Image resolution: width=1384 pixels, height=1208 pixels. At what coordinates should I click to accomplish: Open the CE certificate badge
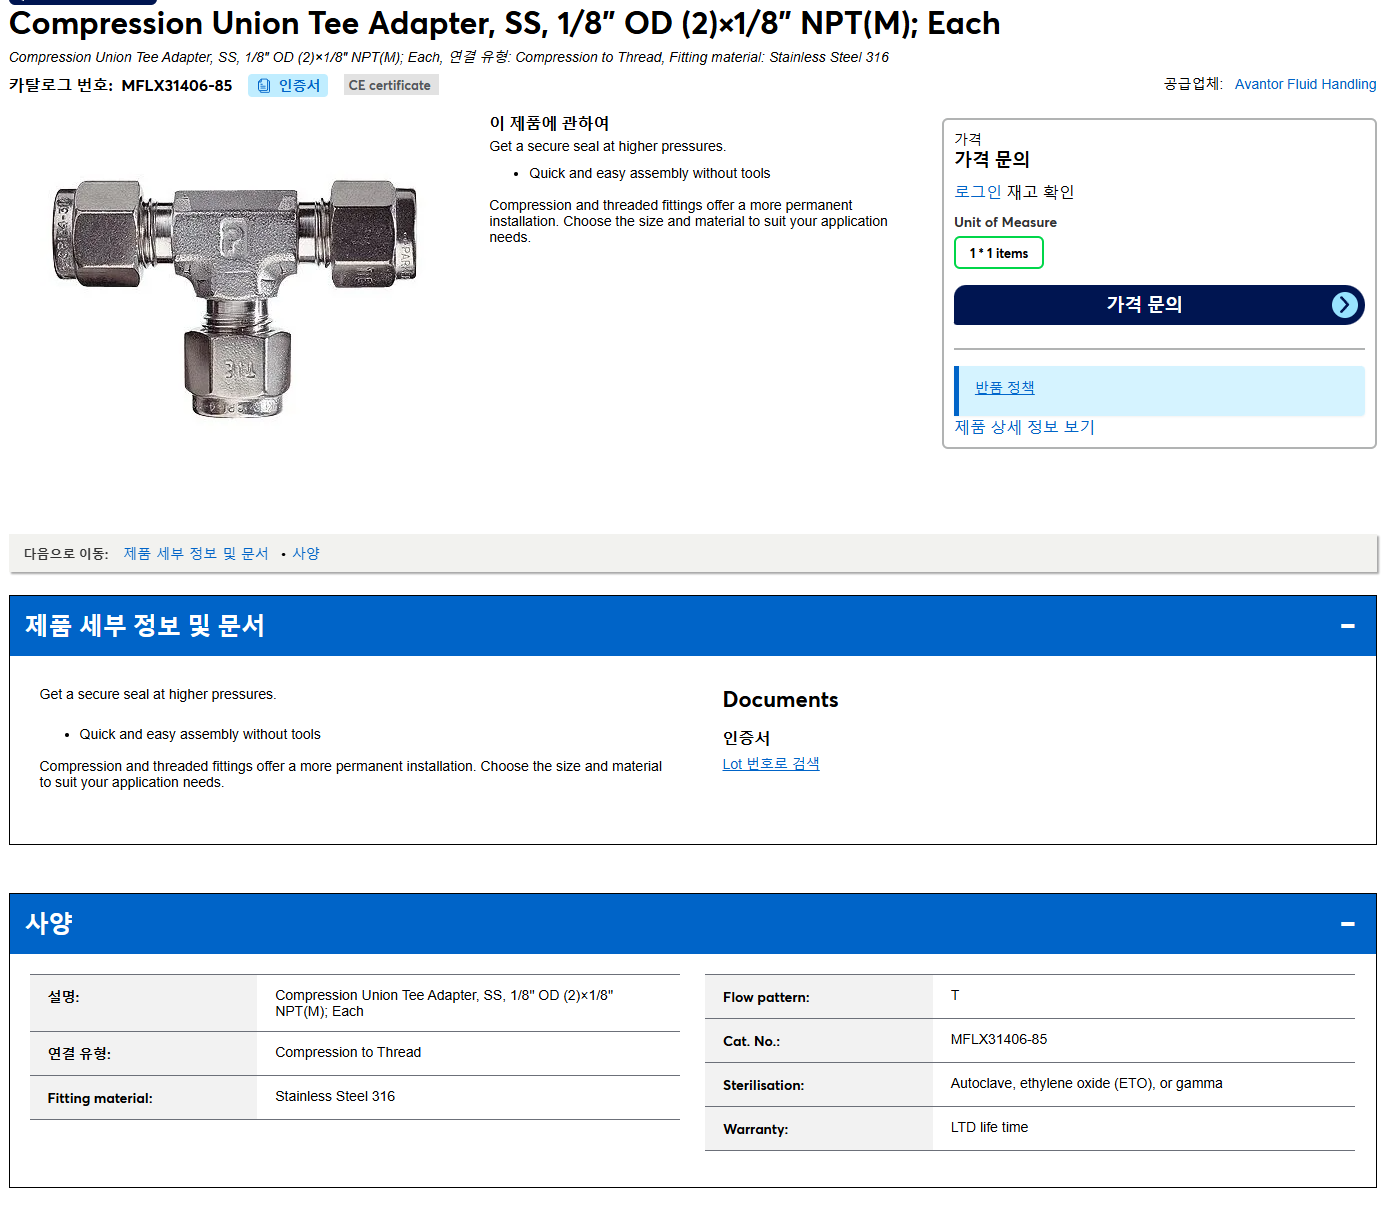point(390,86)
